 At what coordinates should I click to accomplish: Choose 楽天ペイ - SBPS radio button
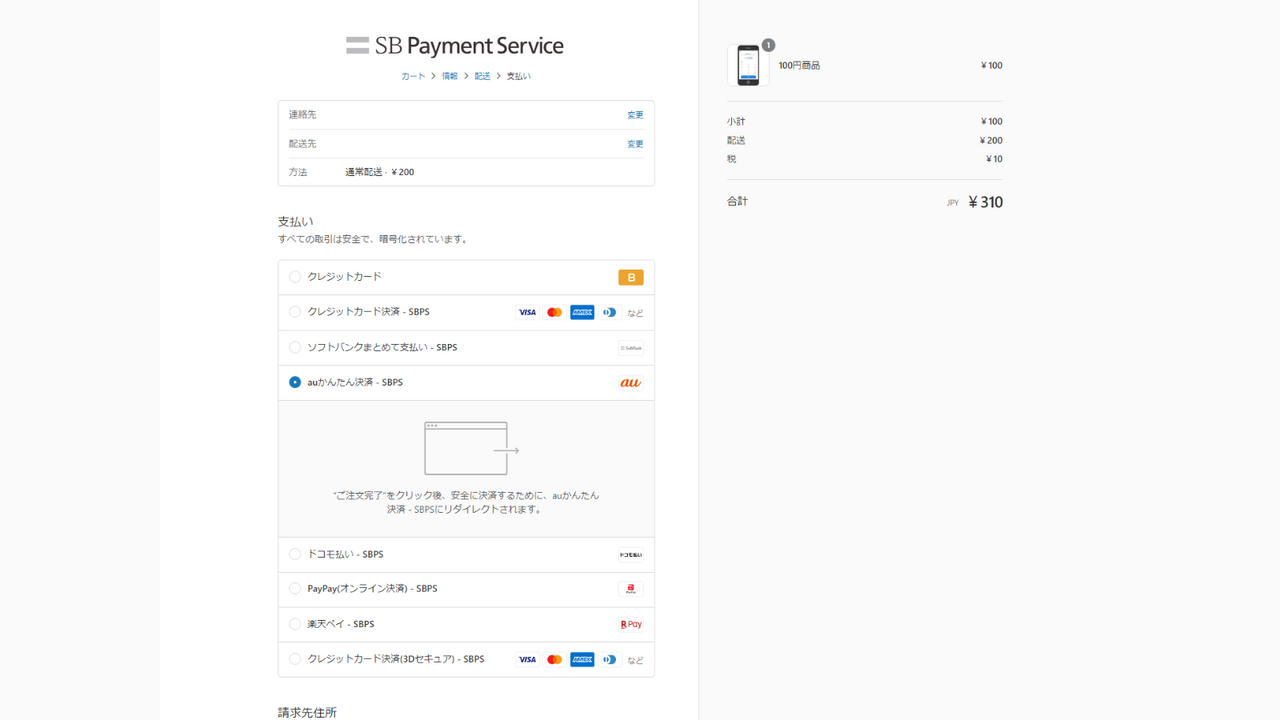click(x=295, y=624)
